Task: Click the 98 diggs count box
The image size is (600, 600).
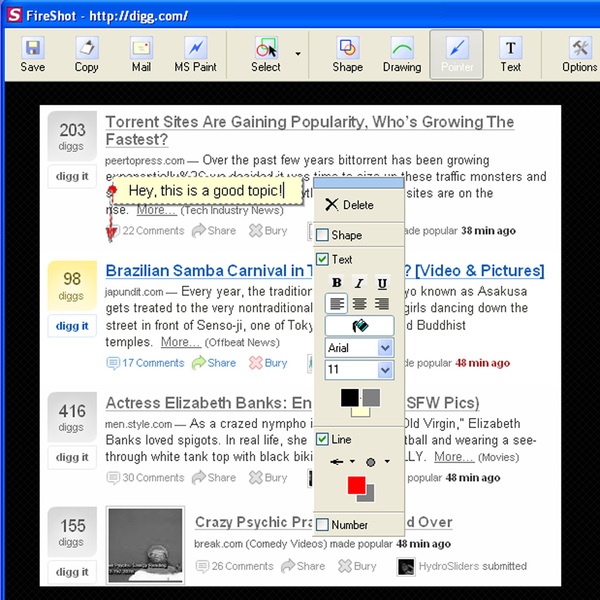Action: point(72,286)
